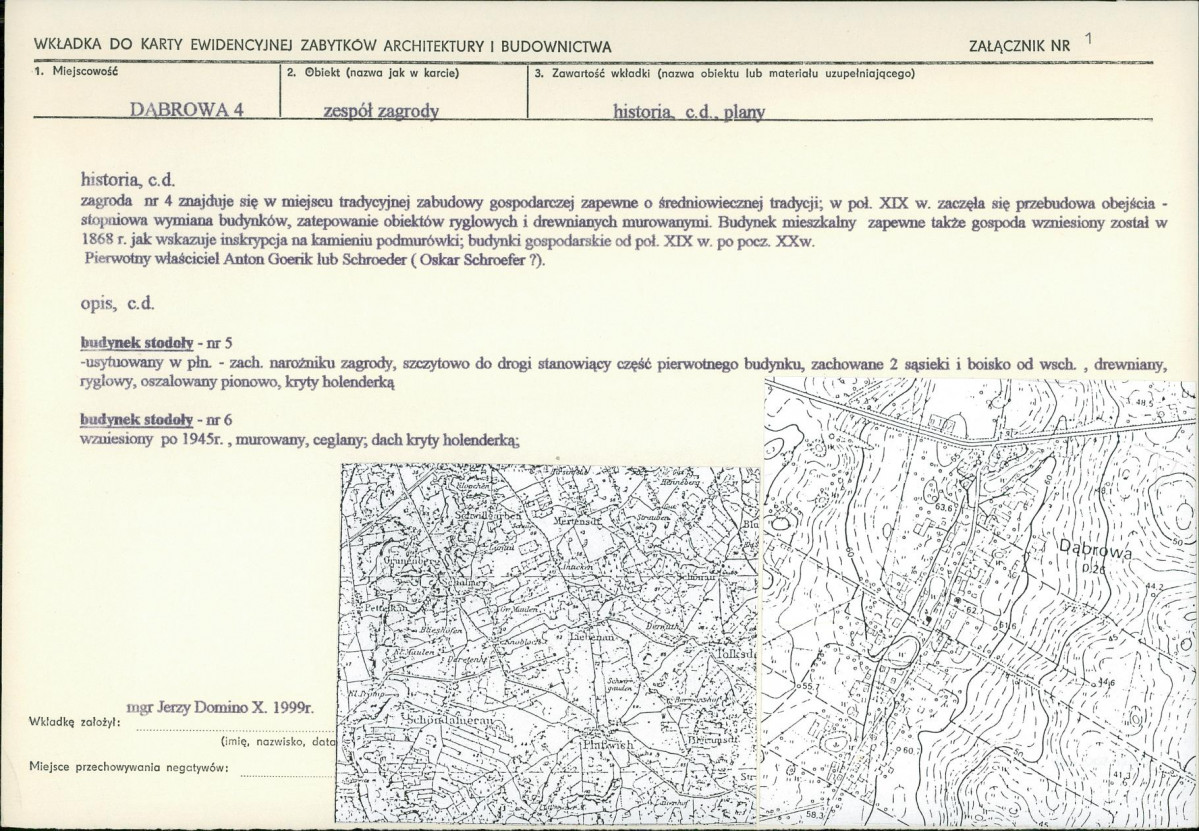Click the topographic map of Dąbrowa

click(x=978, y=600)
